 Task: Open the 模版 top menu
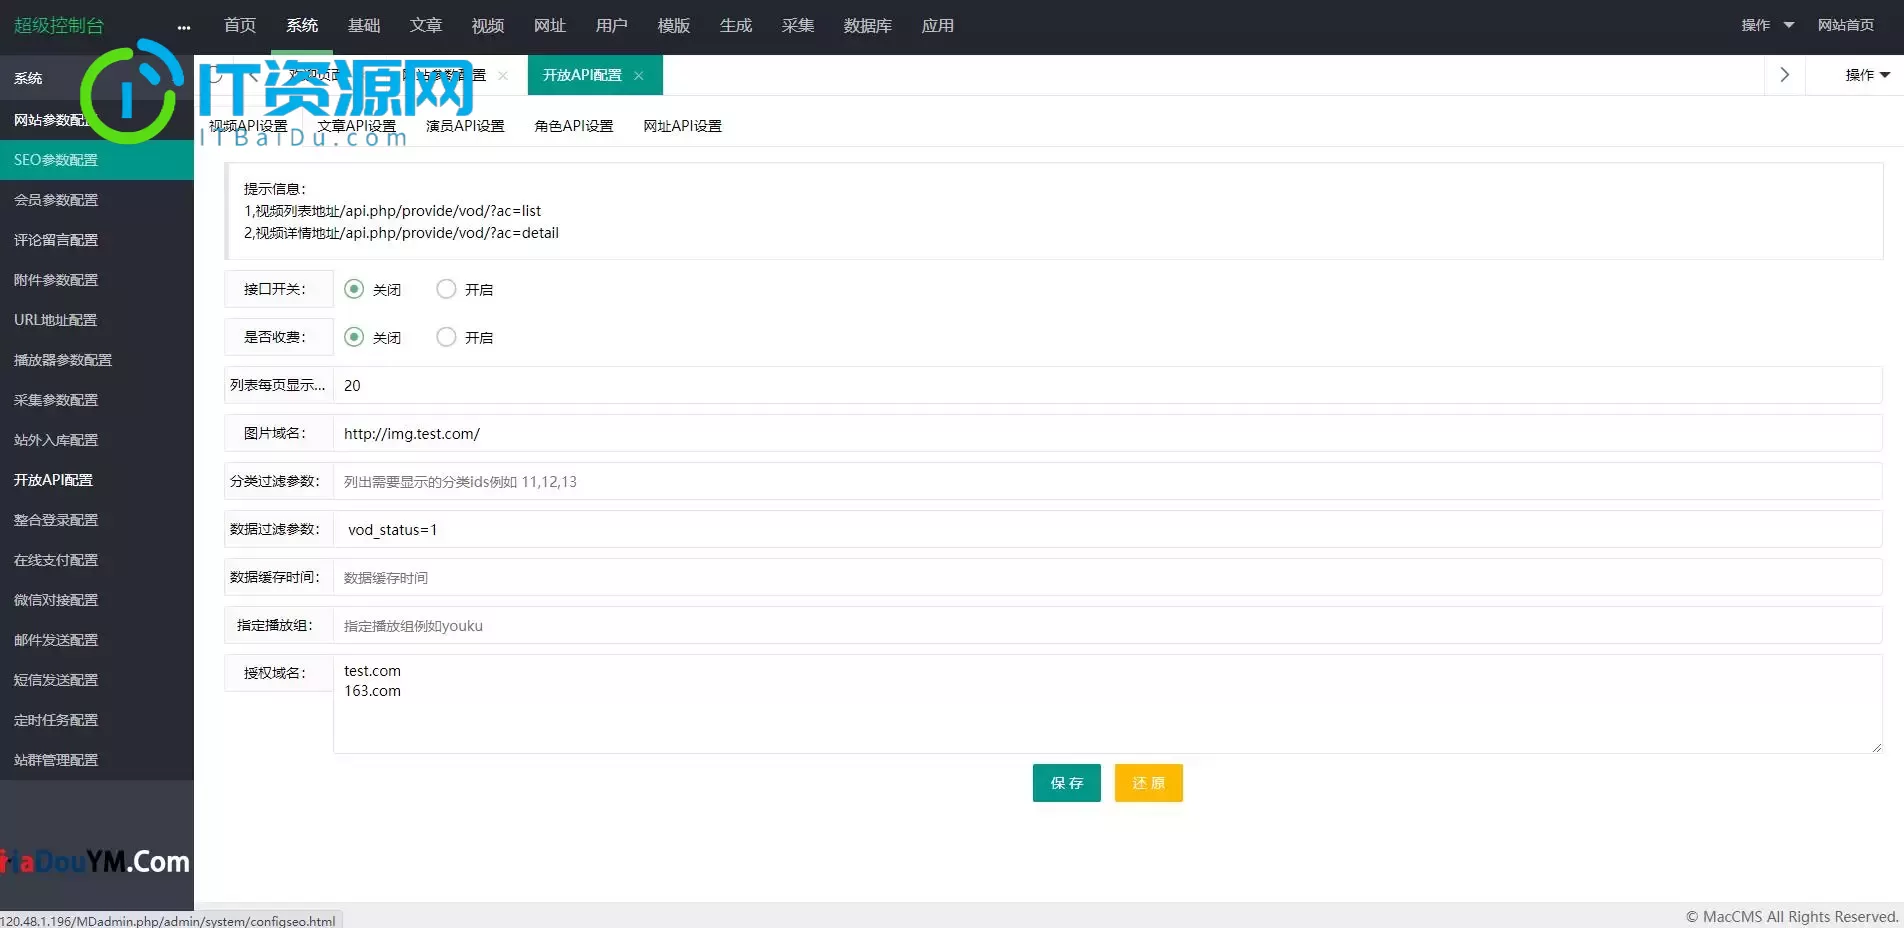point(674,26)
